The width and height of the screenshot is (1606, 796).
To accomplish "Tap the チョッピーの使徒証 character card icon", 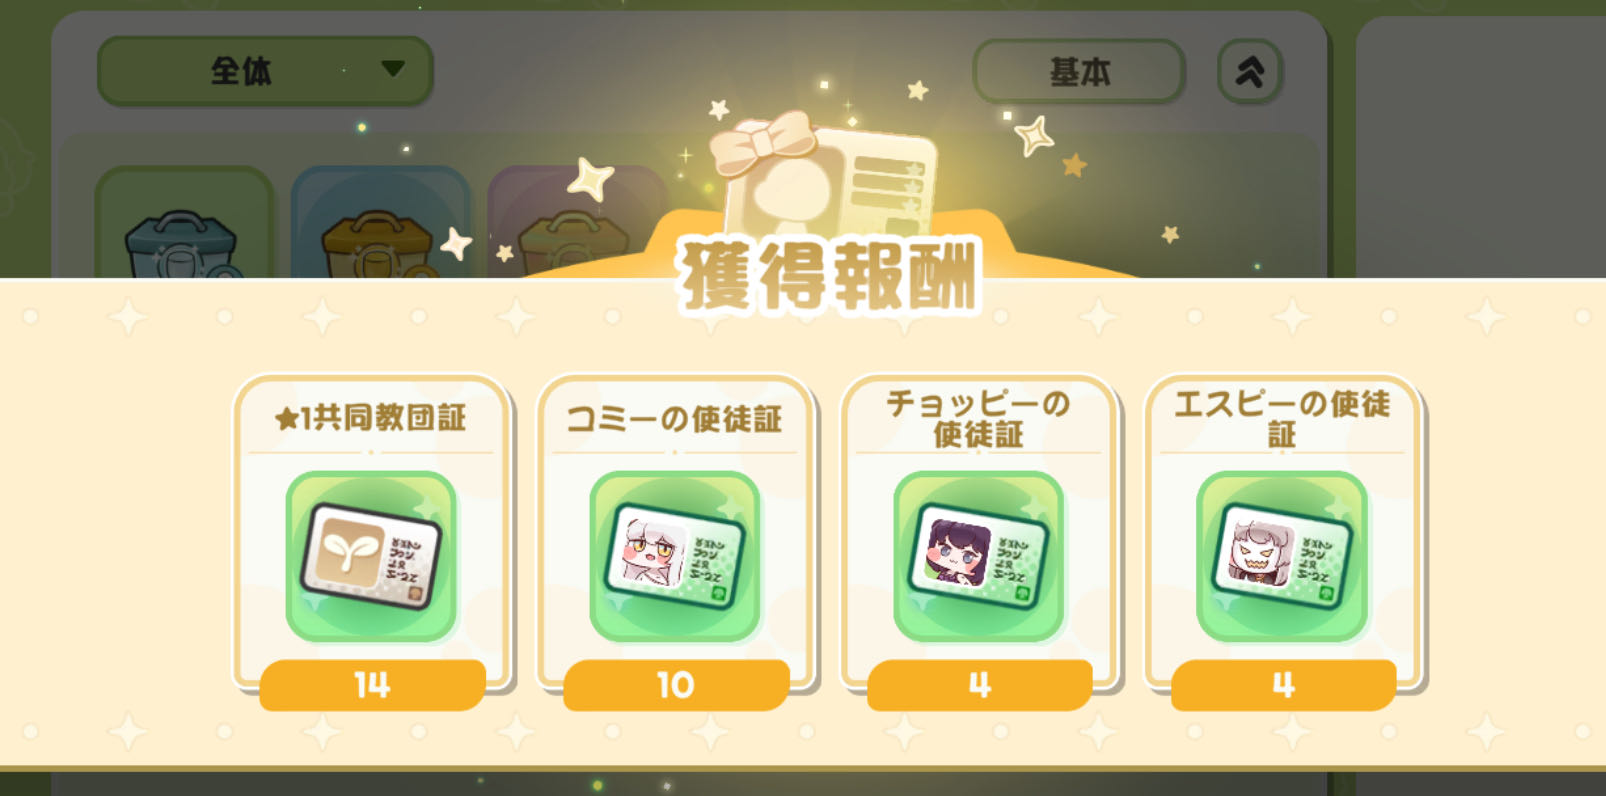I will click(x=979, y=556).
